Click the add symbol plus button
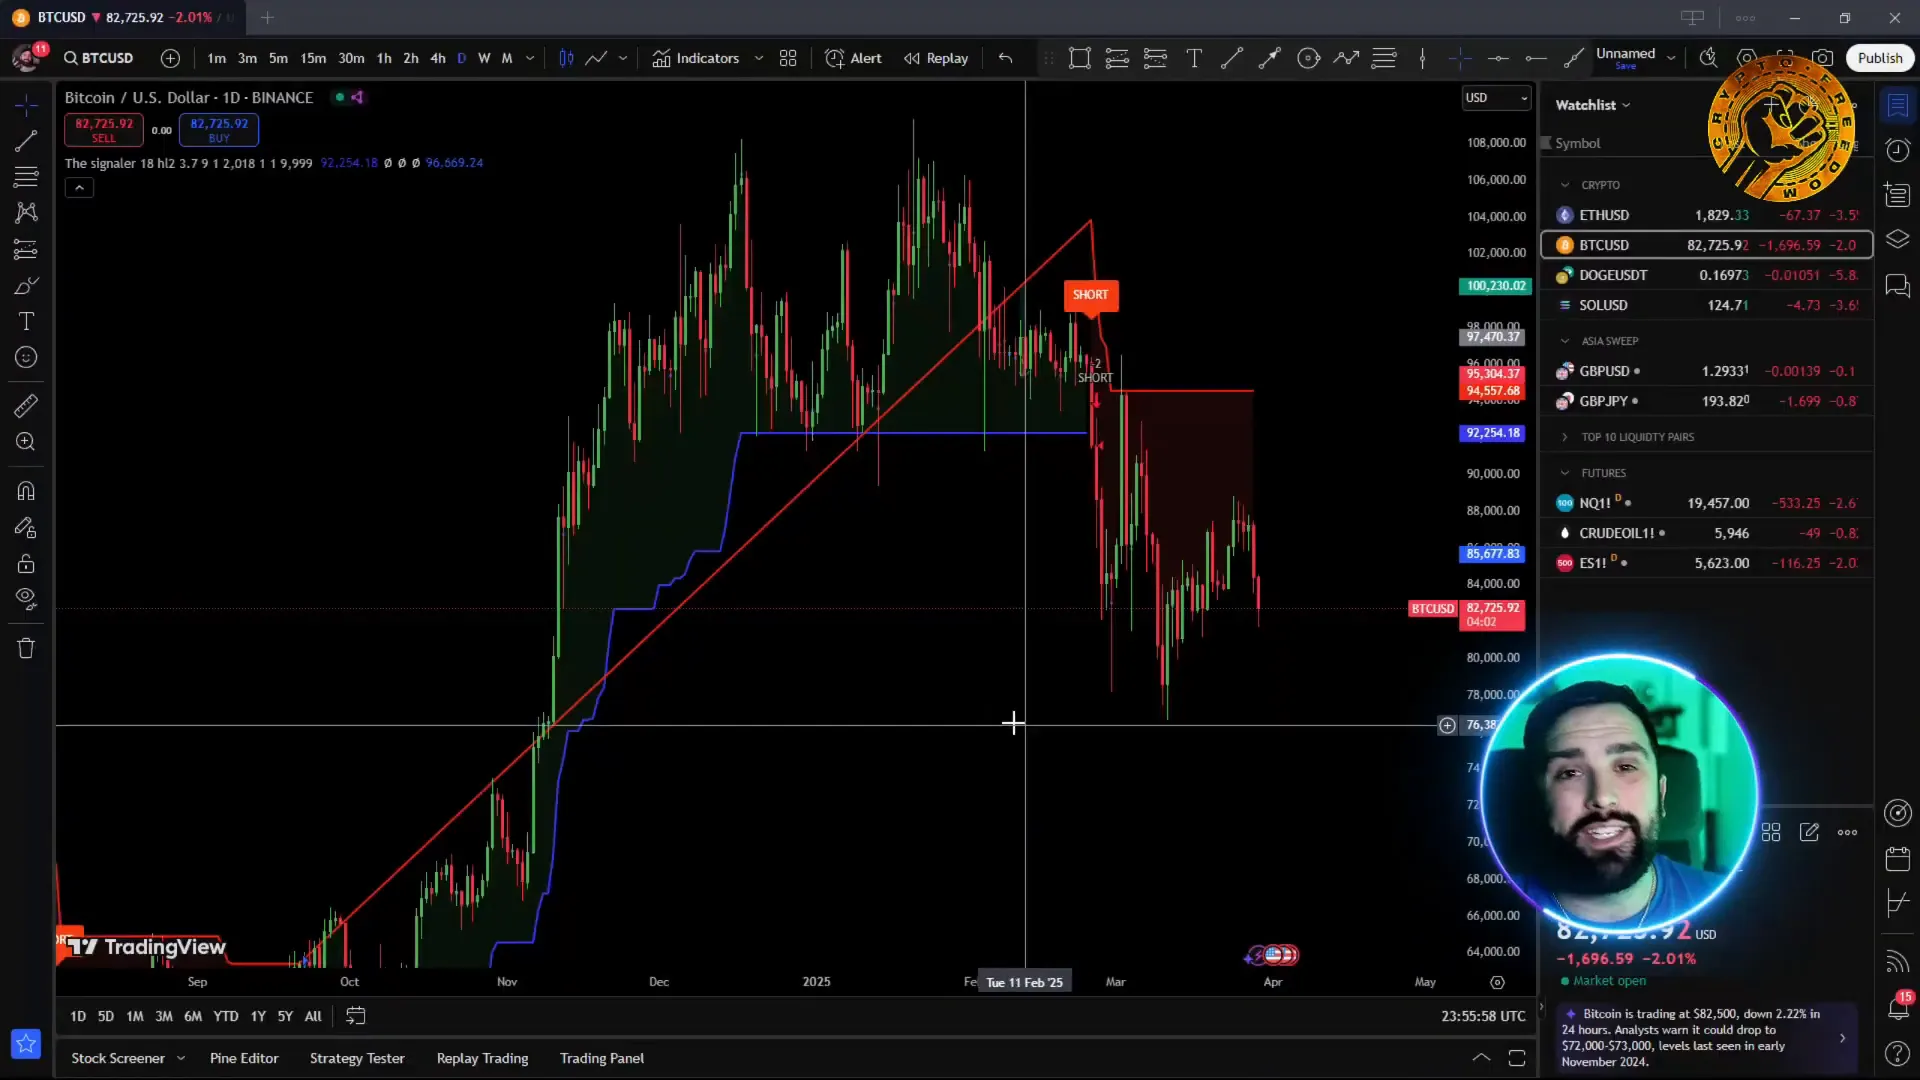 171,58
